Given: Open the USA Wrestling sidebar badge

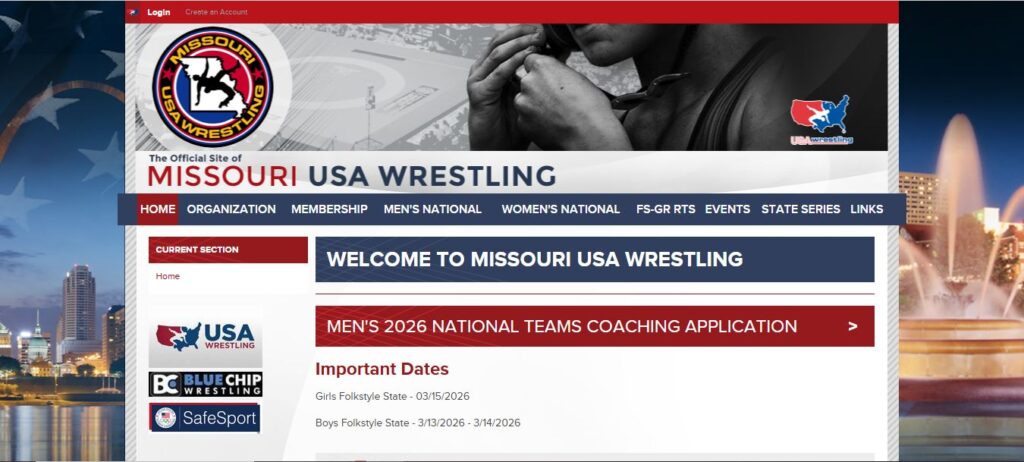Looking at the screenshot, I should tap(205, 338).
